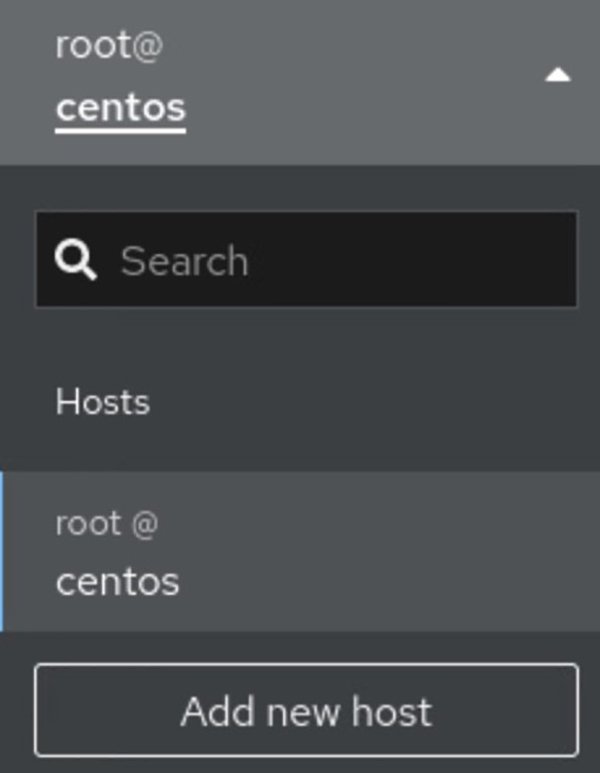
Task: Select the root @ centos host entry
Action: pyautogui.click(x=300, y=552)
